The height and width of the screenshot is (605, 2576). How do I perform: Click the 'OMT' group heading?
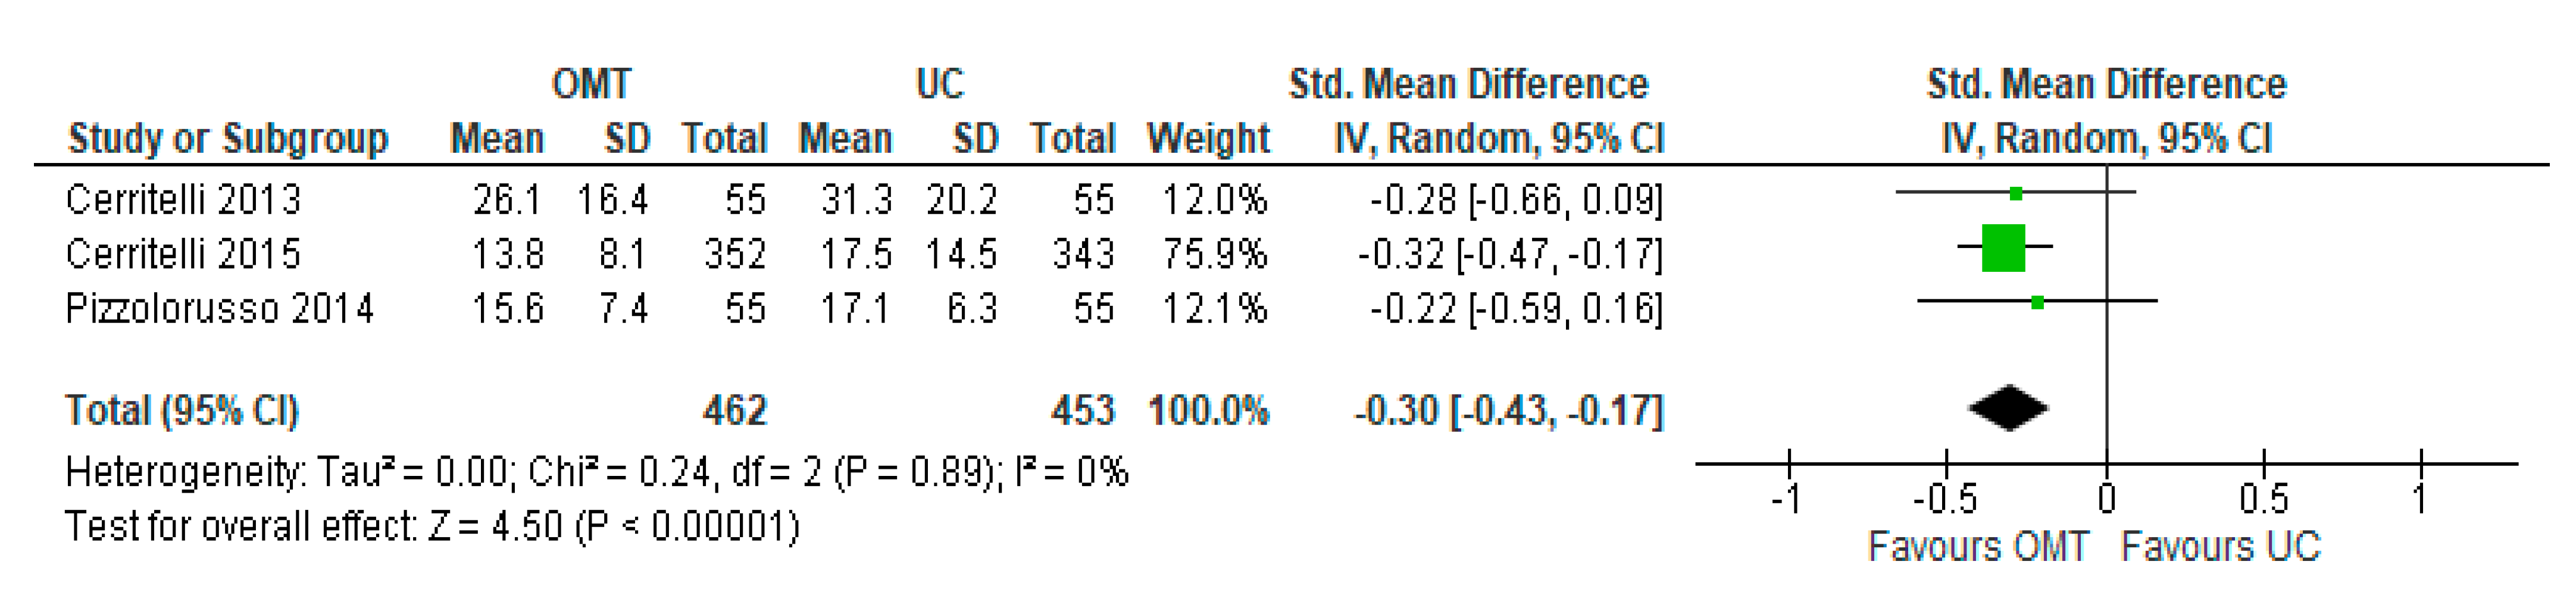(x=591, y=84)
